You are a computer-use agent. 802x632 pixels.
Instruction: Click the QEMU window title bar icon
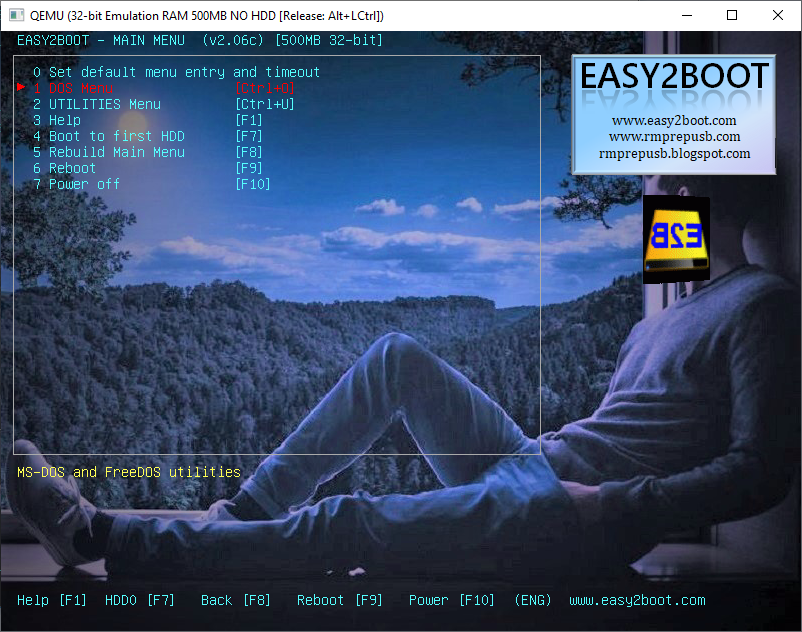pyautogui.click(x=16, y=15)
